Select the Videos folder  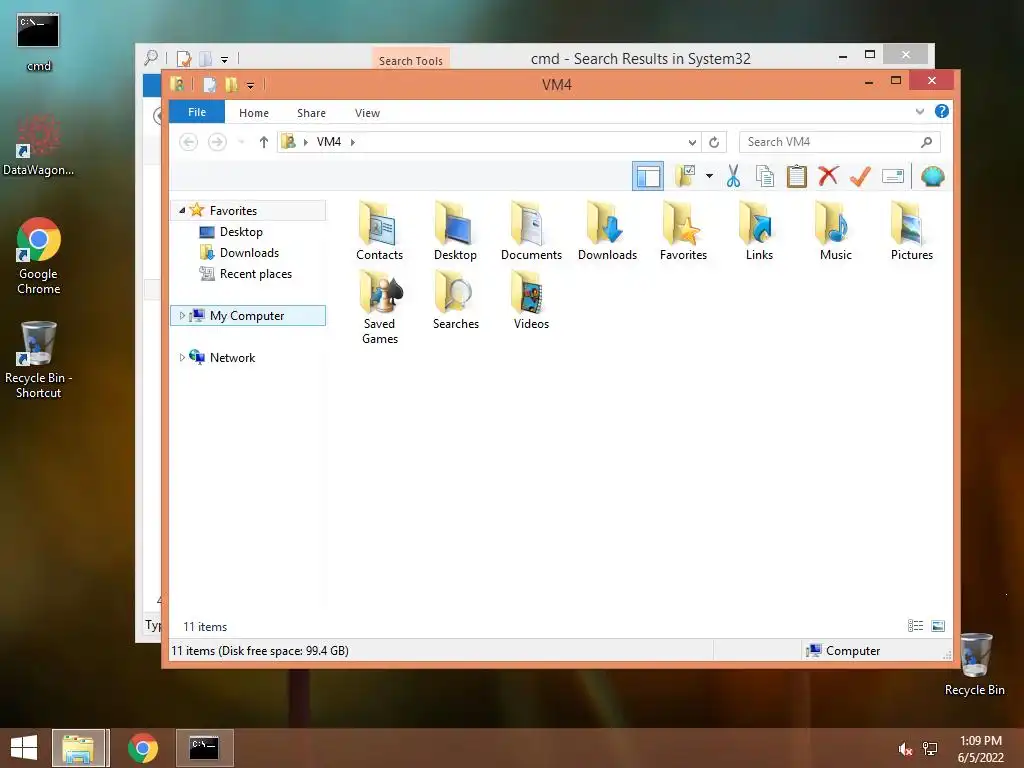click(531, 300)
